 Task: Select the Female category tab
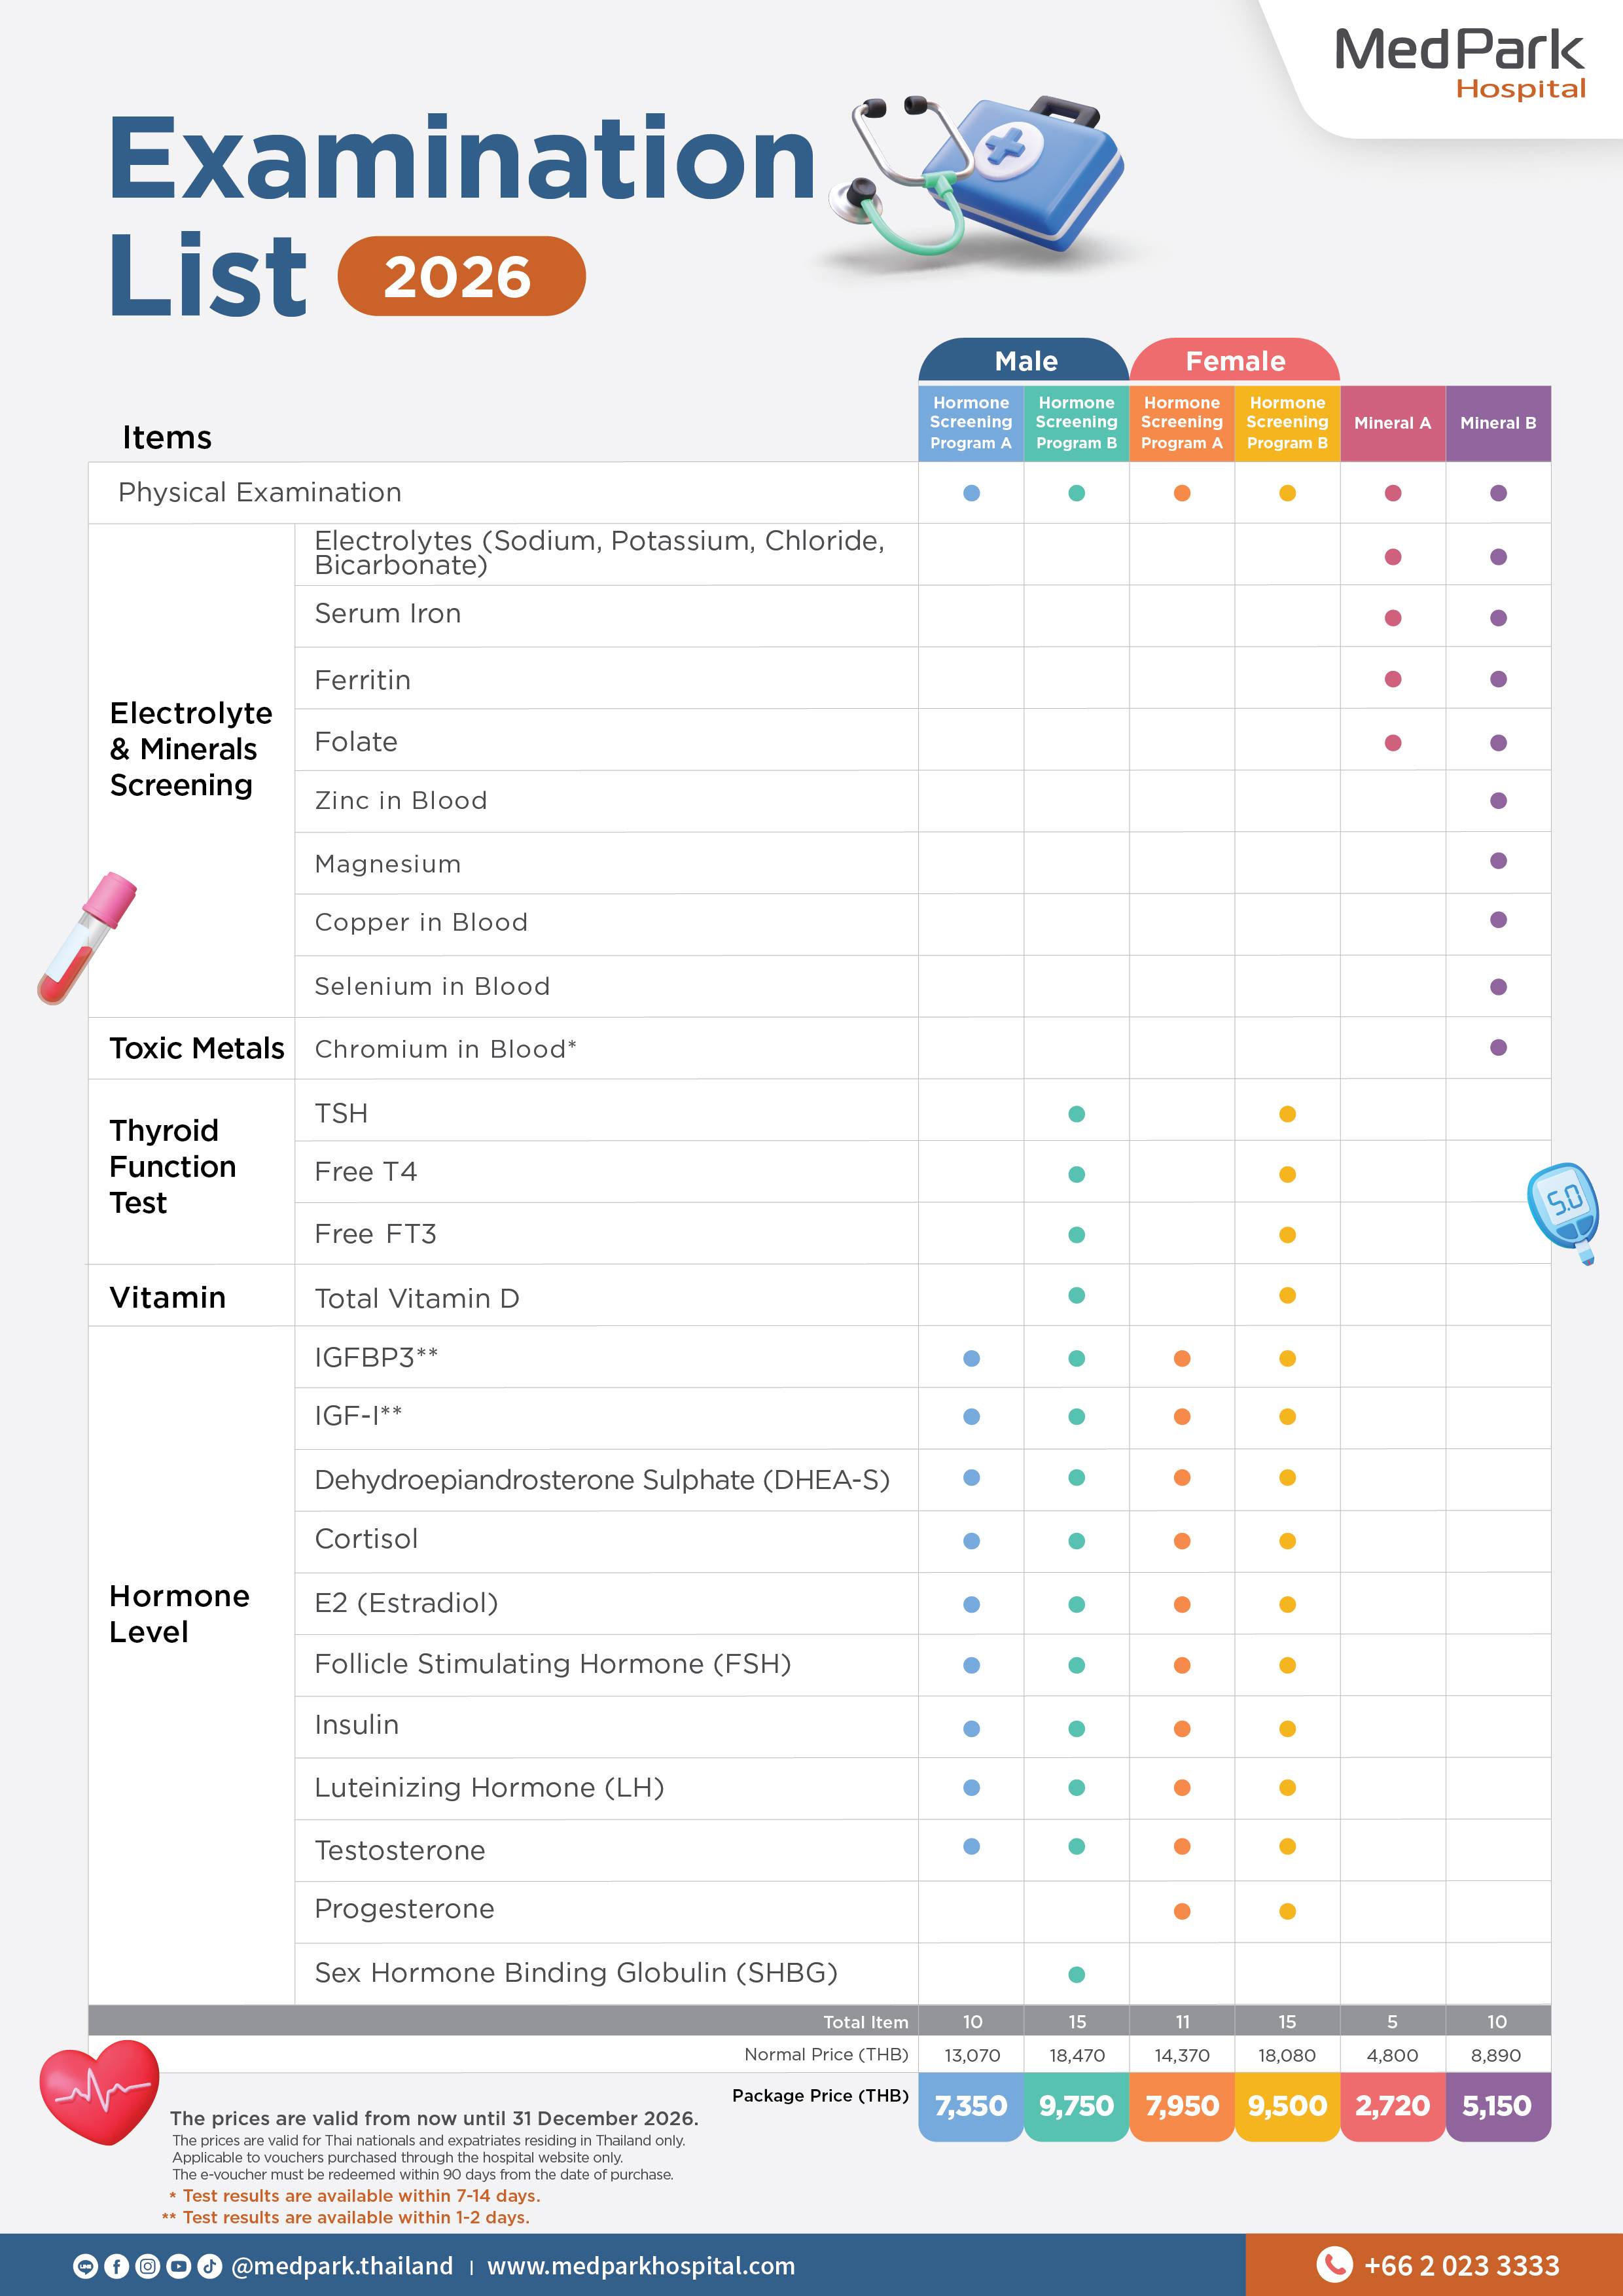click(1235, 360)
